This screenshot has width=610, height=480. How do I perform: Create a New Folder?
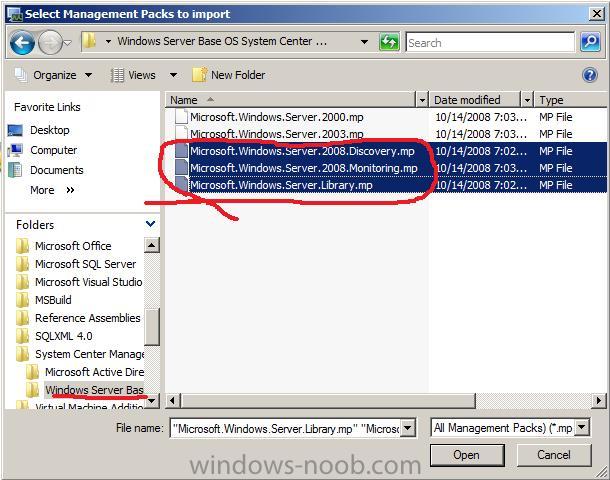pos(229,75)
